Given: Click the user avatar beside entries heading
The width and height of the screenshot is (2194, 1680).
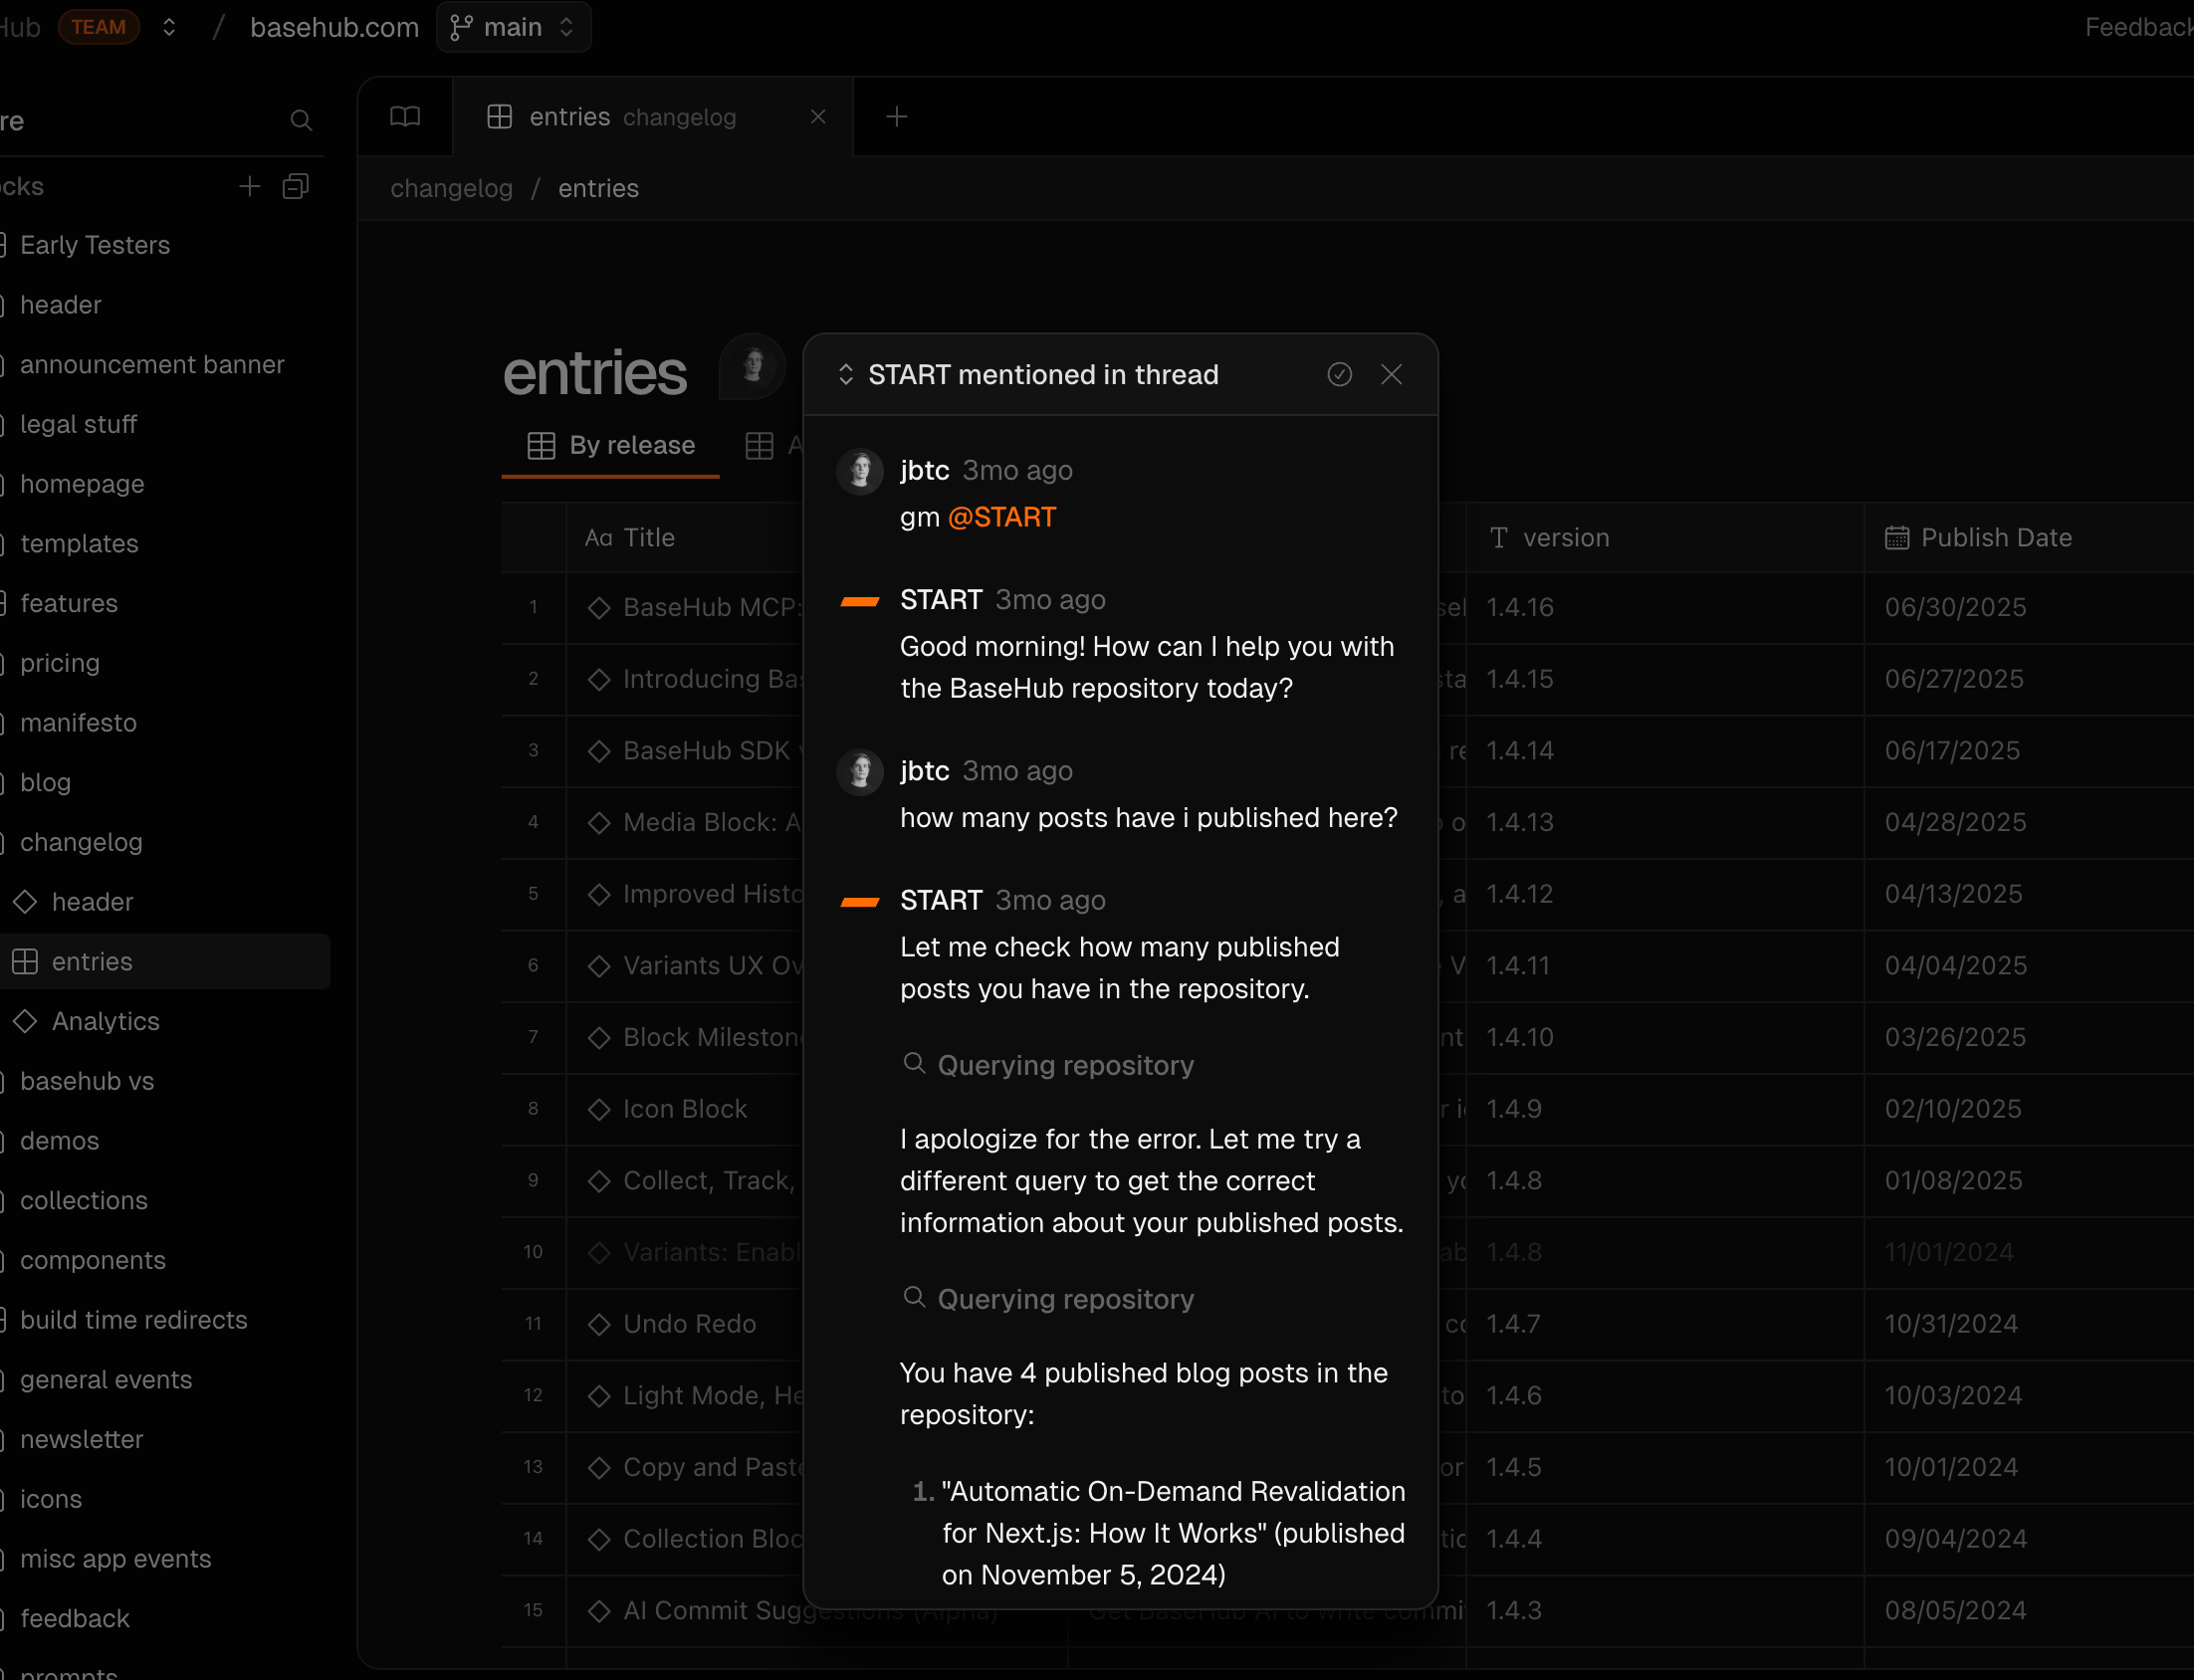Looking at the screenshot, I should (753, 366).
